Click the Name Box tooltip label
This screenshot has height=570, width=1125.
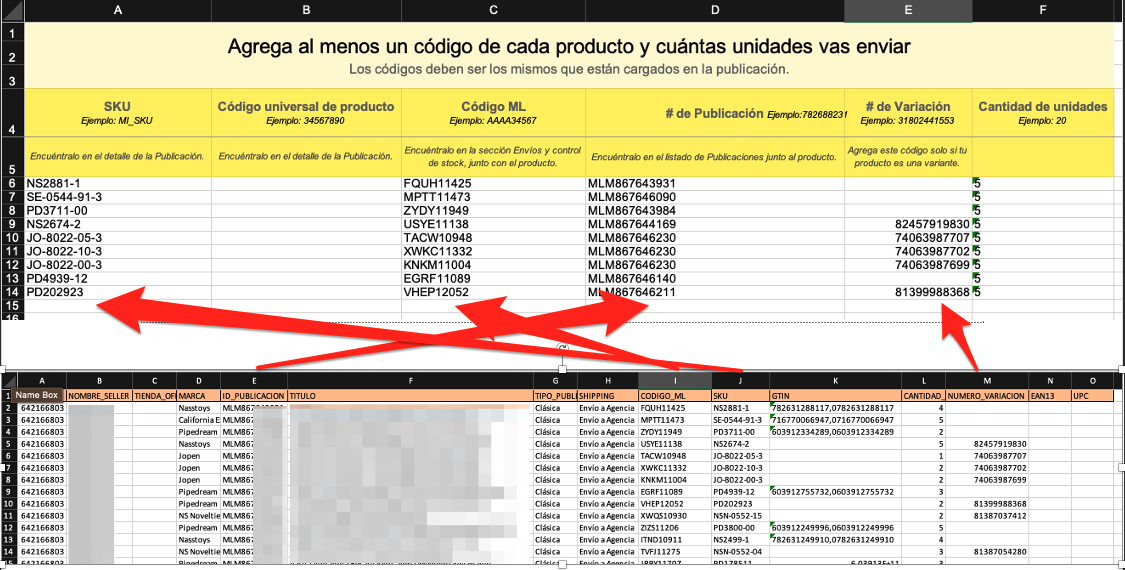click(37, 395)
